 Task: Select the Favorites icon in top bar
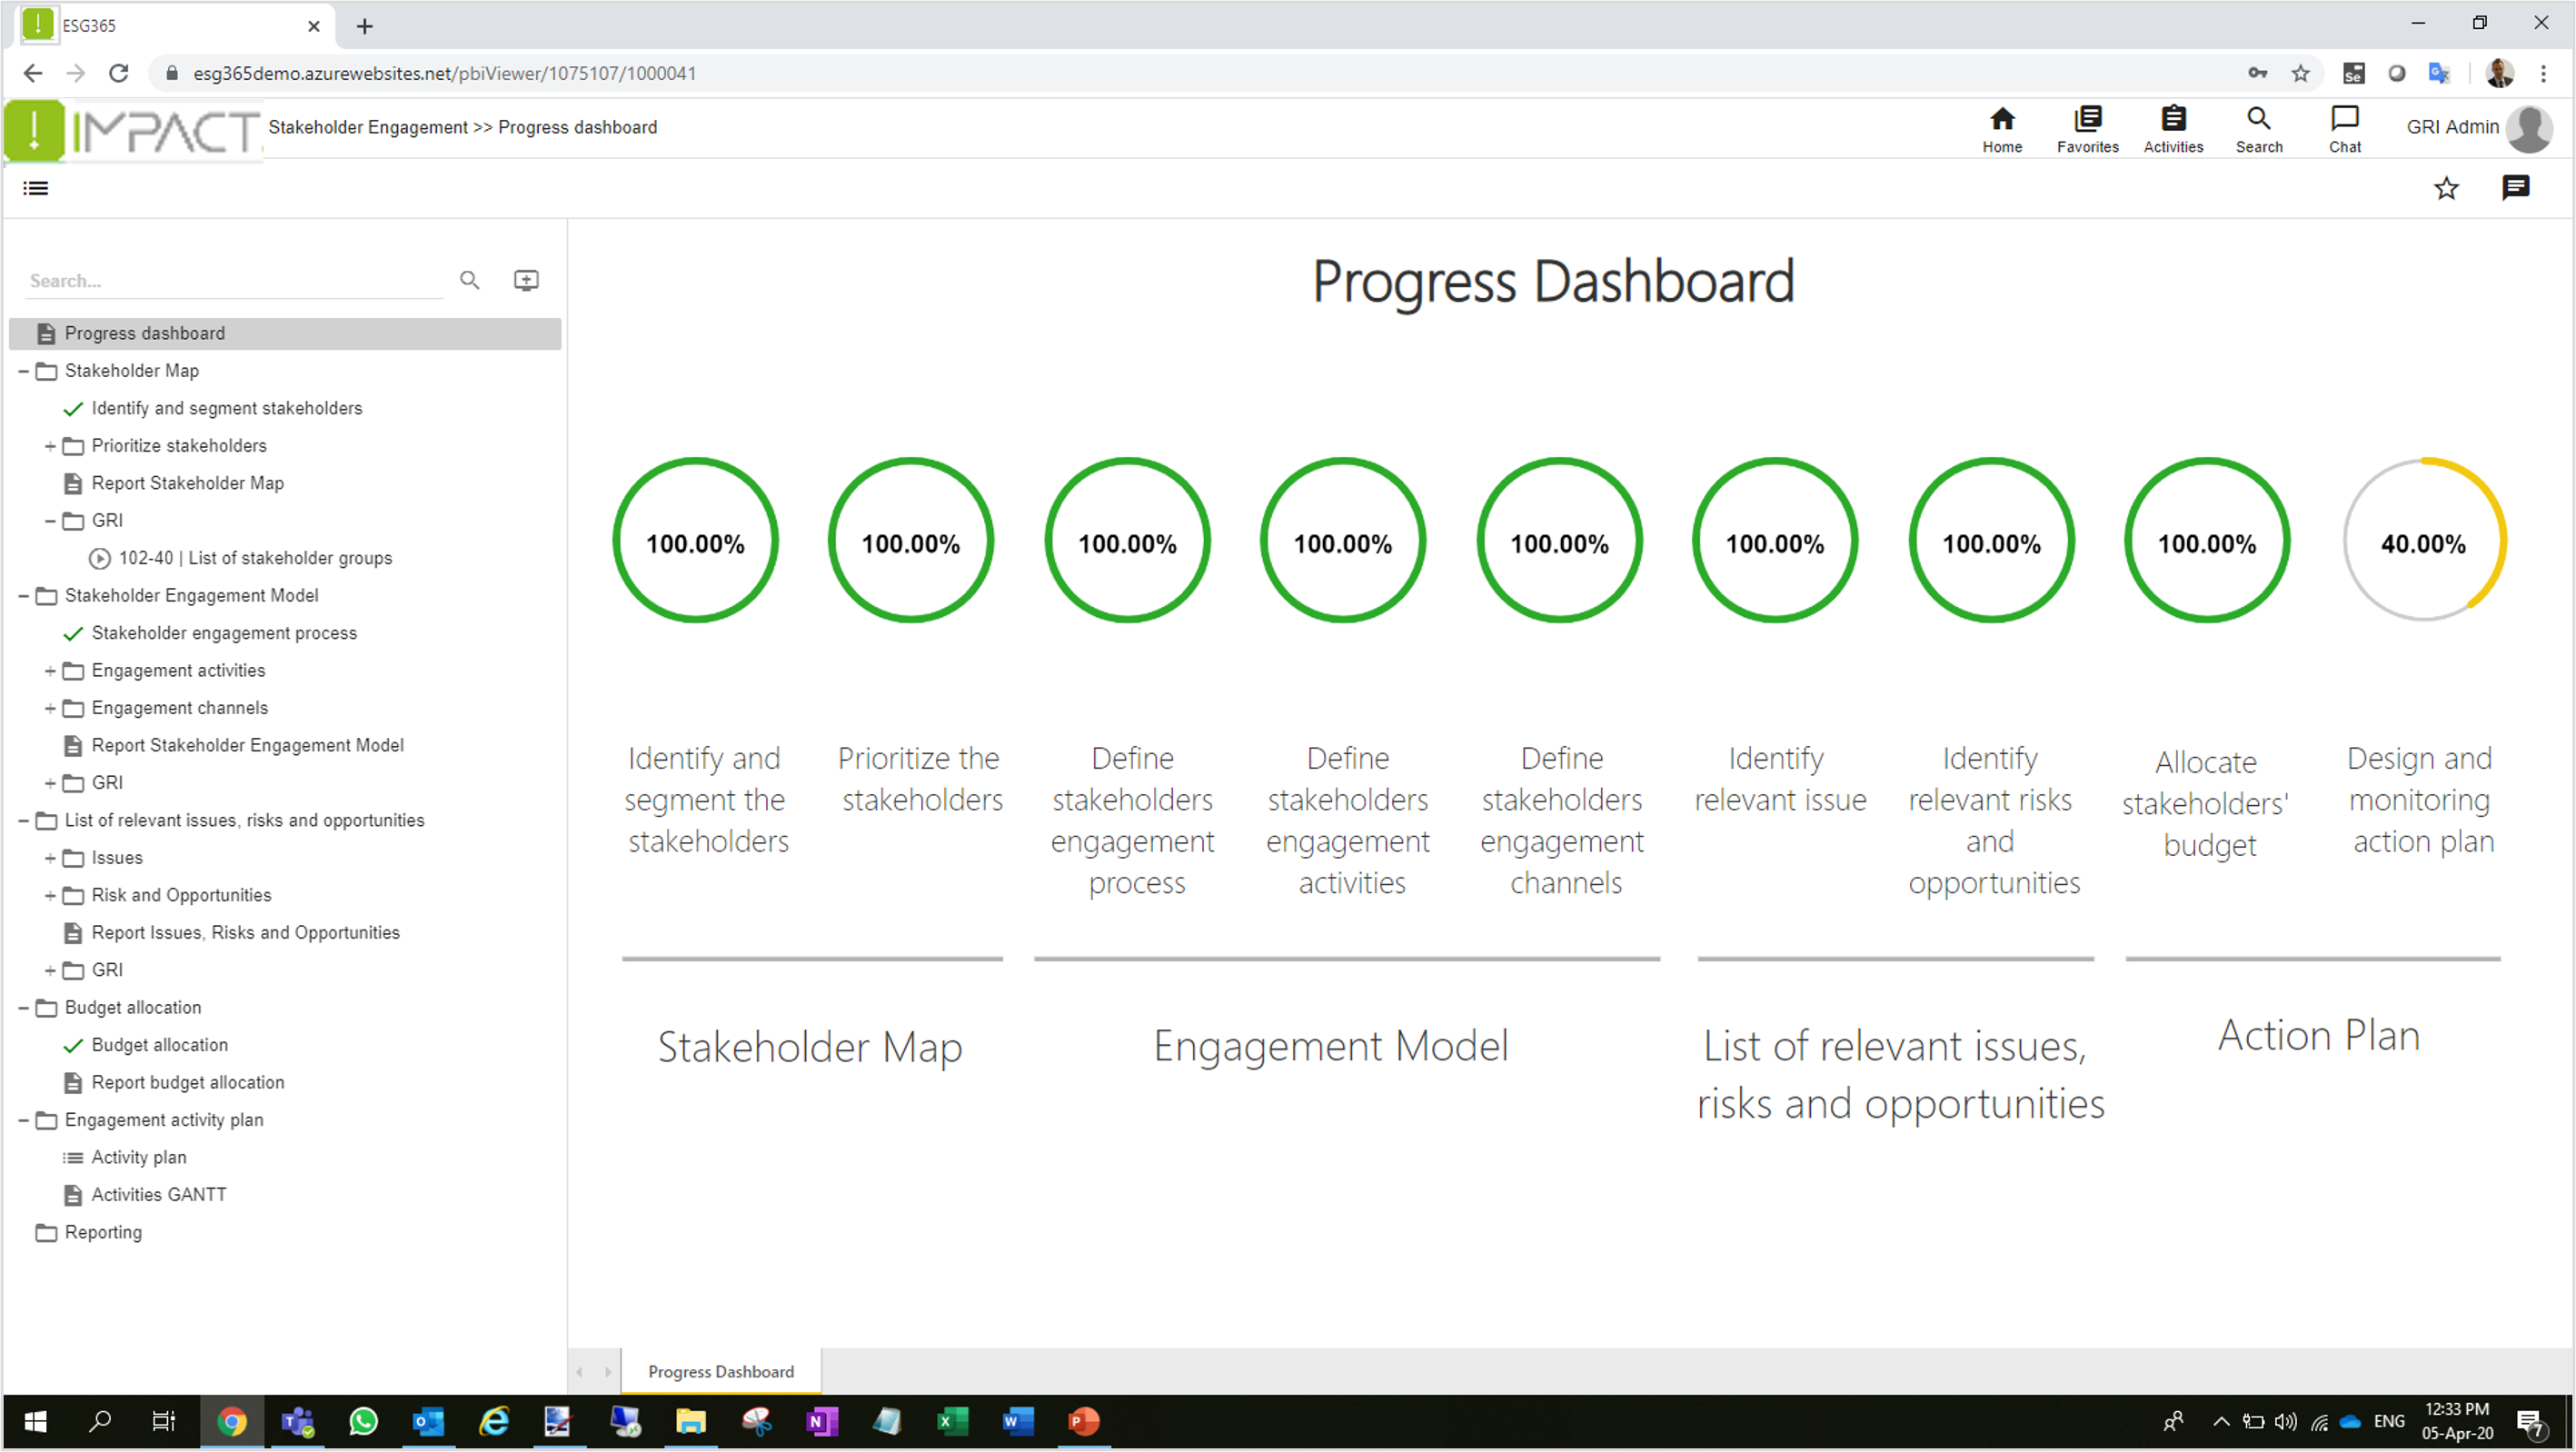pos(2087,128)
